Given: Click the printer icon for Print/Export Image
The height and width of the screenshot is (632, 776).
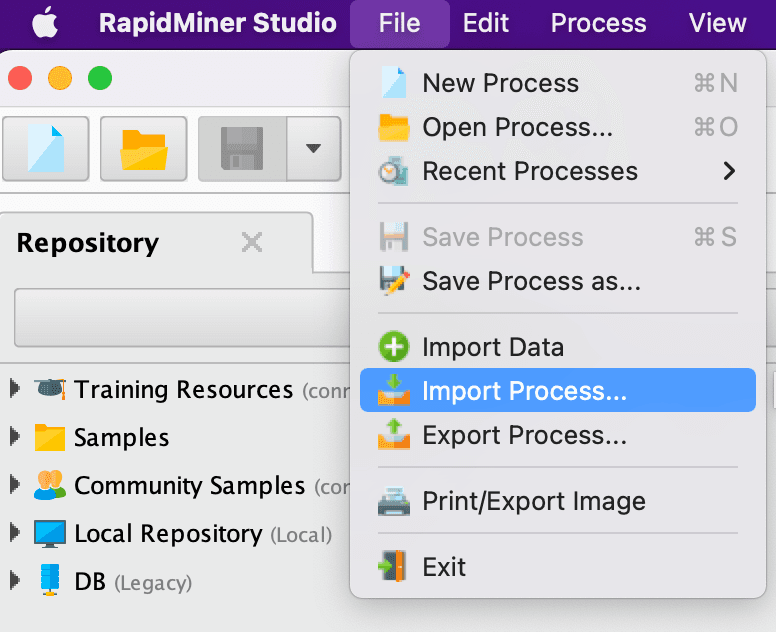Looking at the screenshot, I should (394, 501).
